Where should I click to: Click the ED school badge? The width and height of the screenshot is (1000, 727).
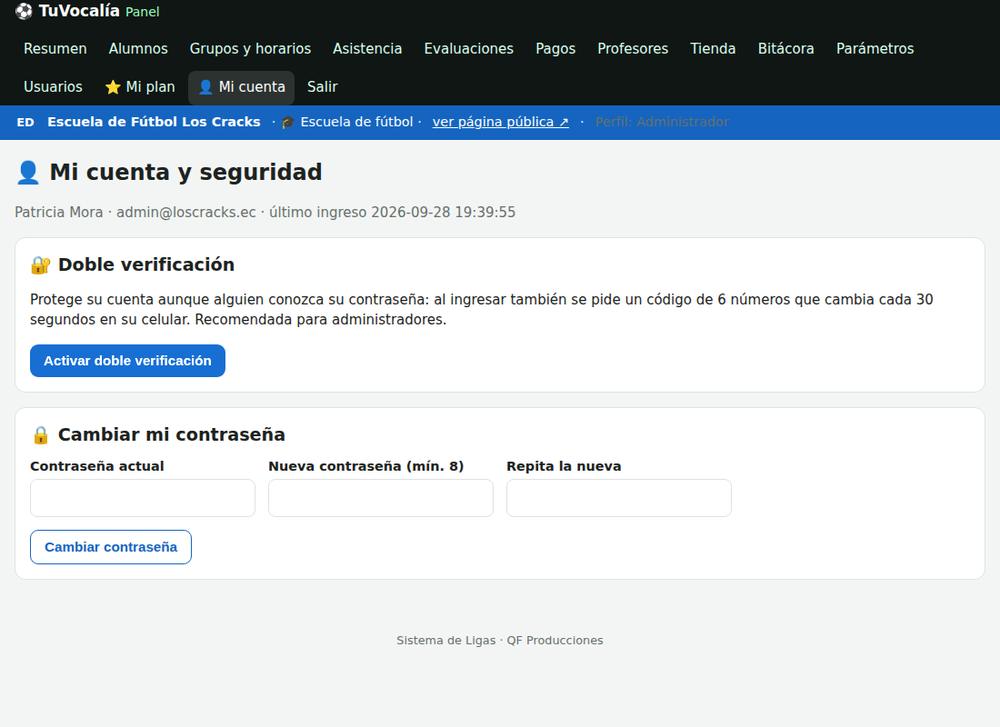click(26, 122)
